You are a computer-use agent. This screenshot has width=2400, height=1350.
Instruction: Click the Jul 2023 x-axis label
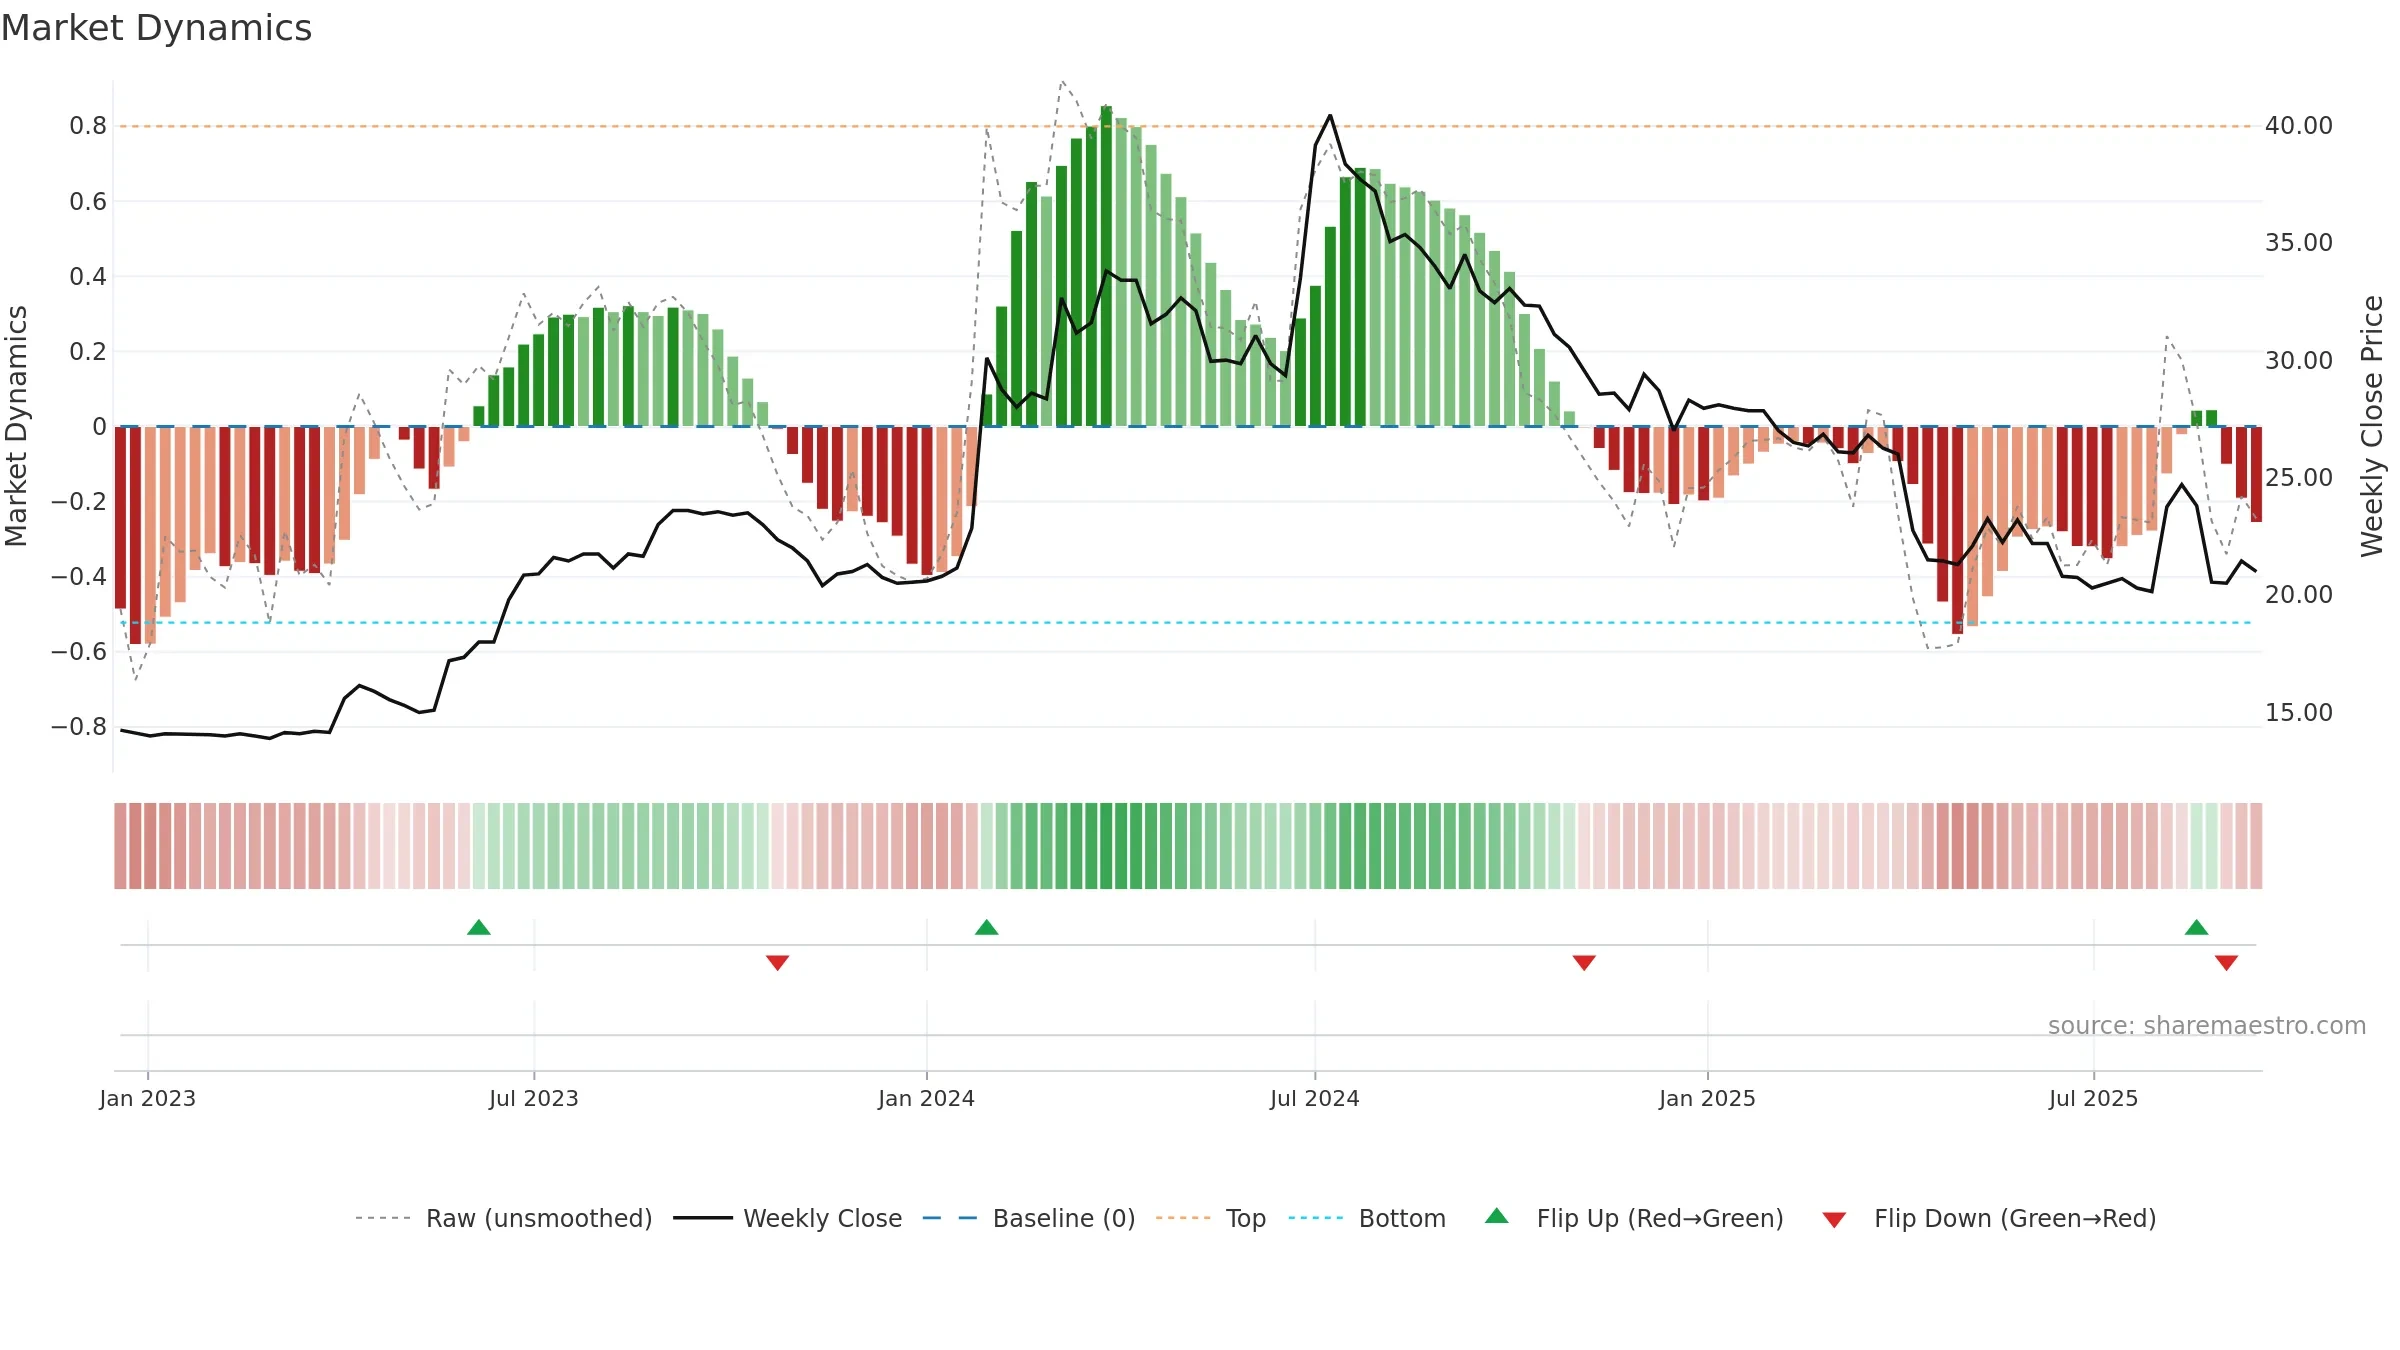pos(534,1098)
